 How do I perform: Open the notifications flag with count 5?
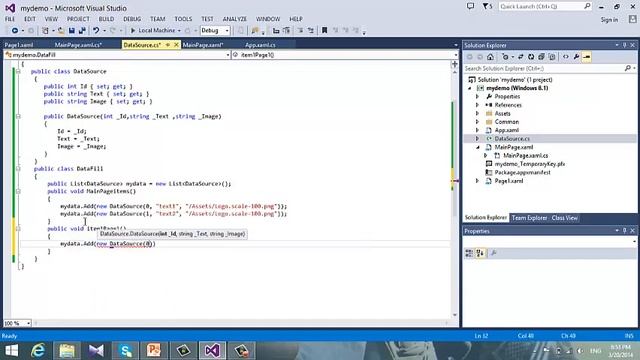point(487,7)
